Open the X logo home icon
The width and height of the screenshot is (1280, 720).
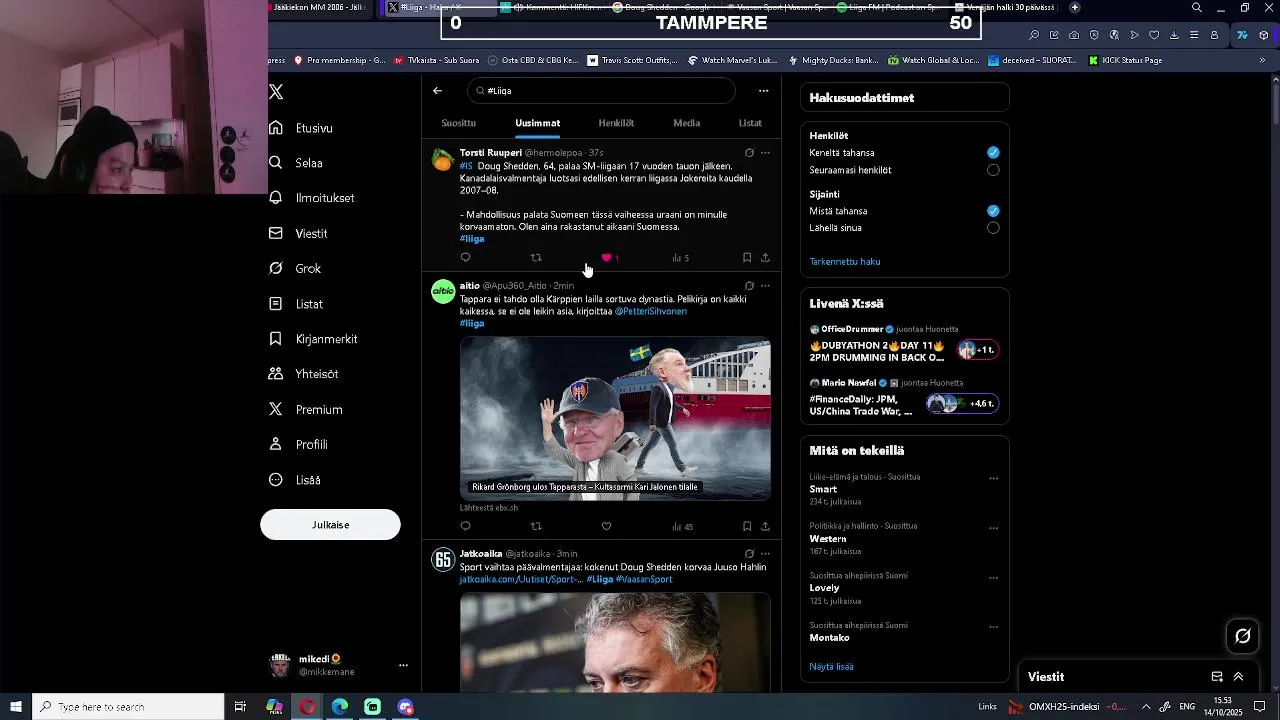point(277,92)
